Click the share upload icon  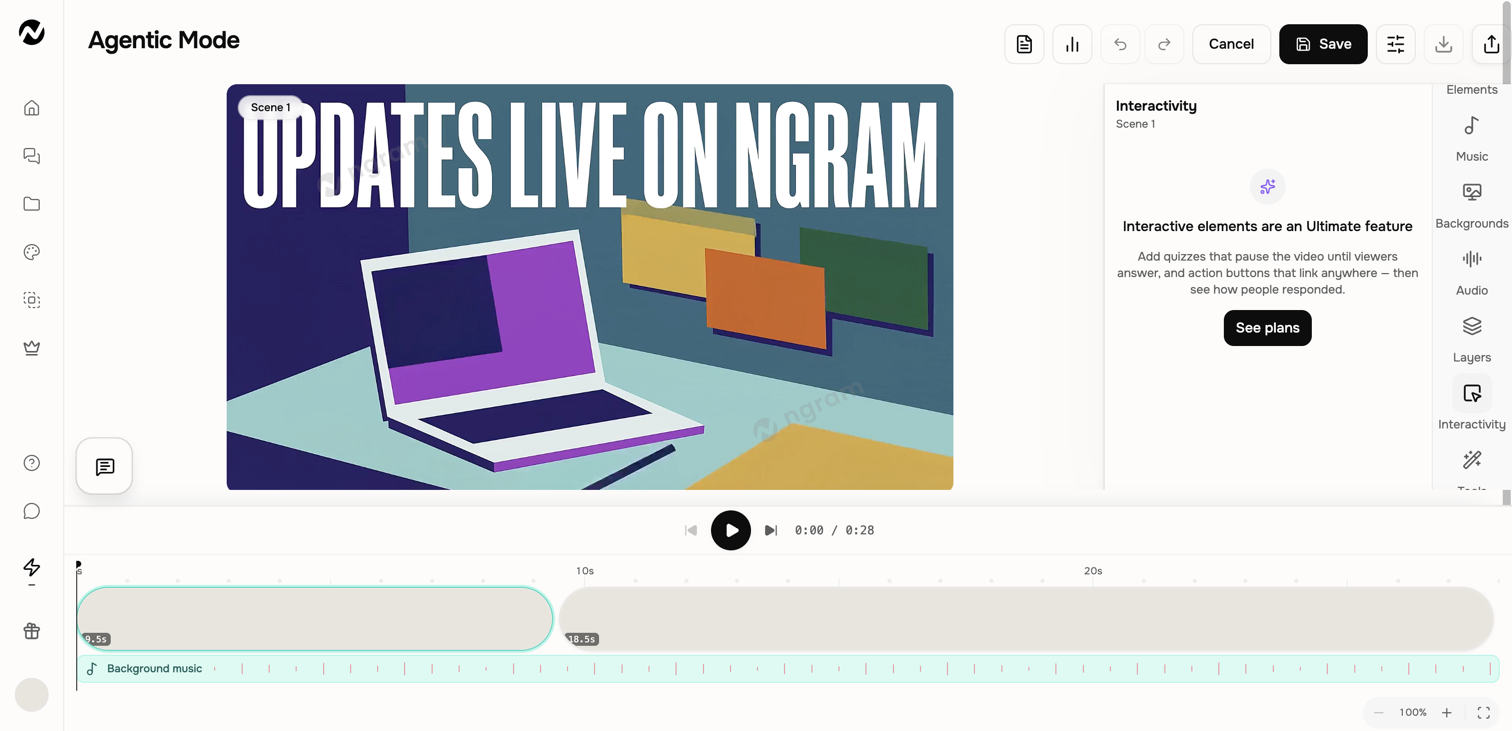(x=1491, y=44)
